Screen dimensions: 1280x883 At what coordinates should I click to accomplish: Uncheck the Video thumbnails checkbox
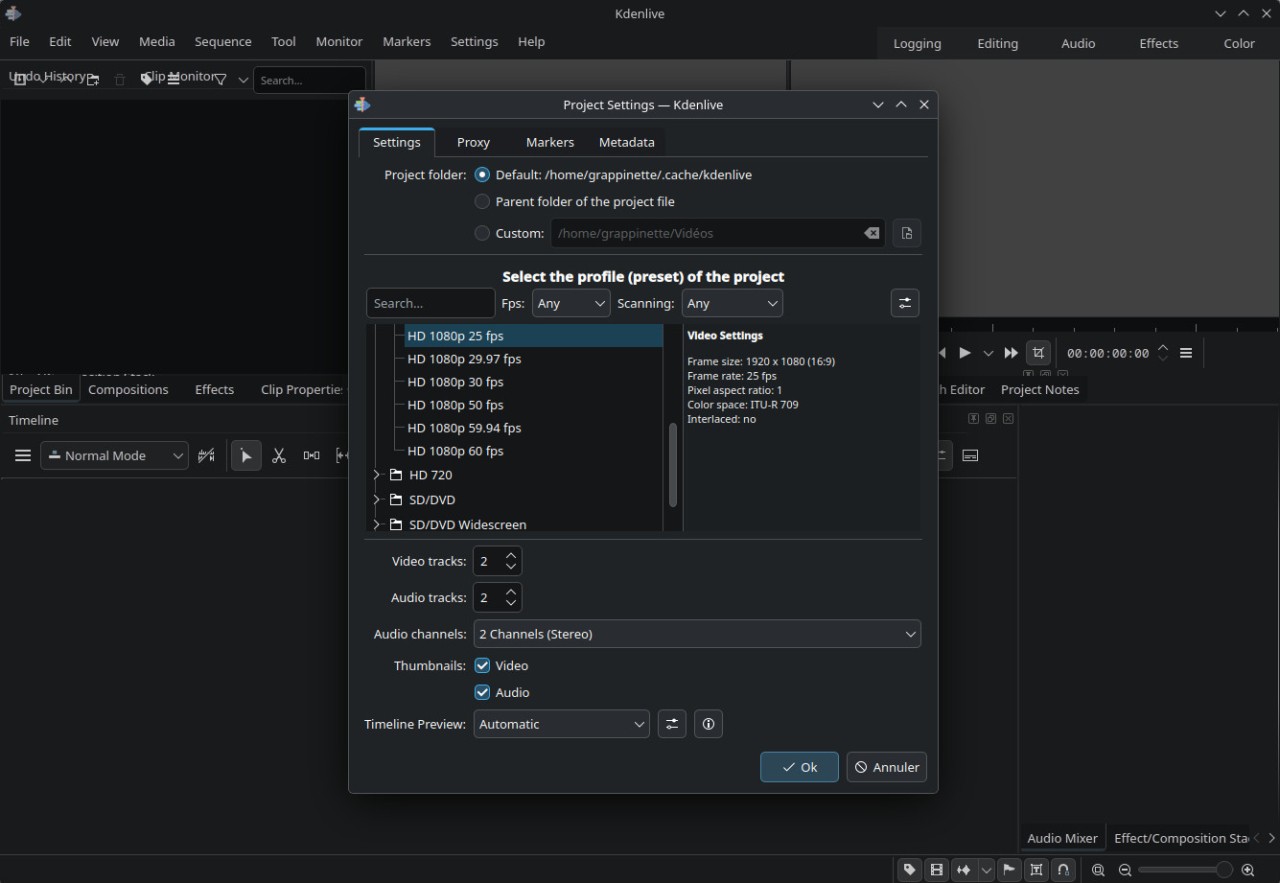[x=482, y=666]
